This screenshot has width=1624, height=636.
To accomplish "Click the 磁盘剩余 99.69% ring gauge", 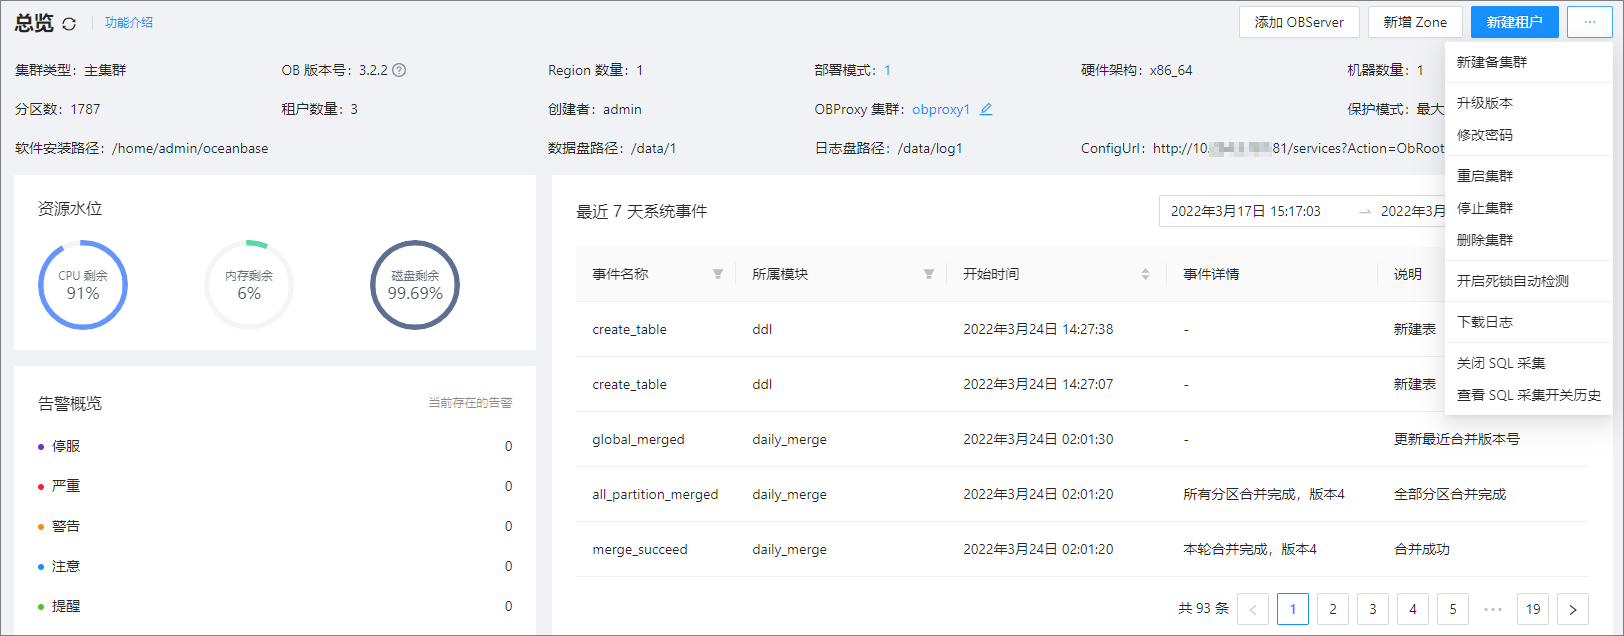I will tap(415, 285).
